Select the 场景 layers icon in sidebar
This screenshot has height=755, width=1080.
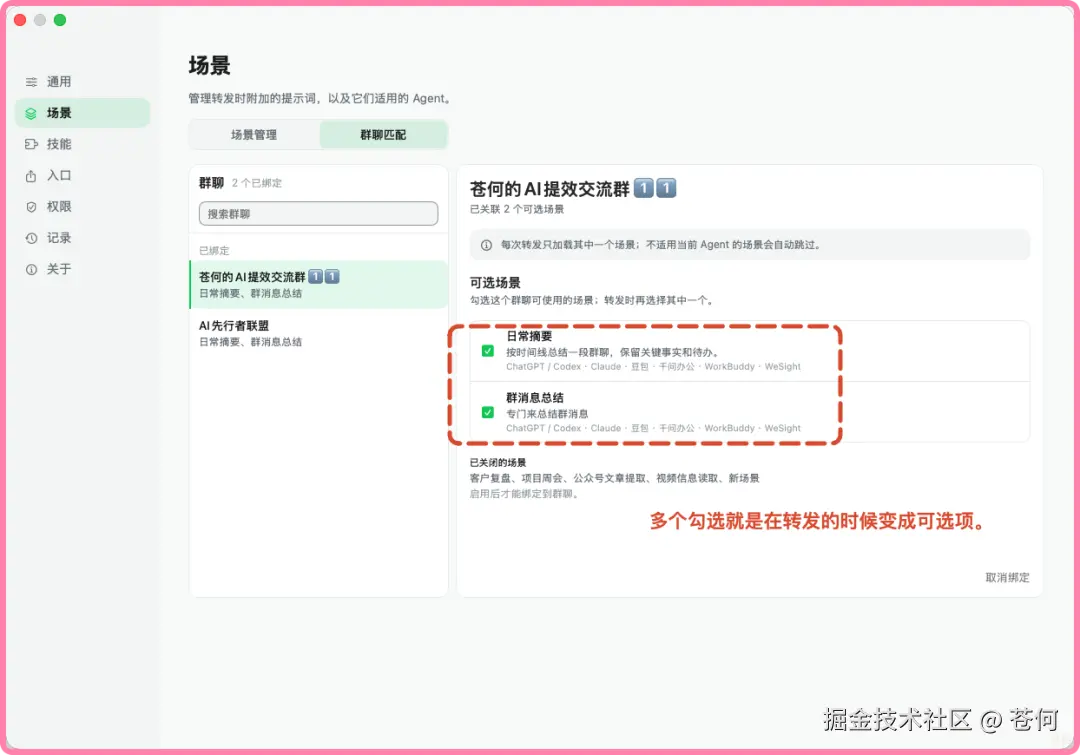[x=31, y=113]
